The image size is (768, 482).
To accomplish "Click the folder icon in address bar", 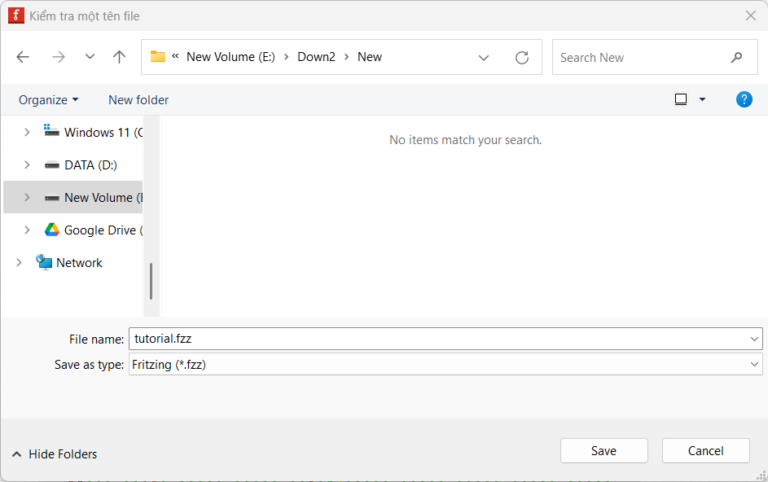I will point(157,56).
